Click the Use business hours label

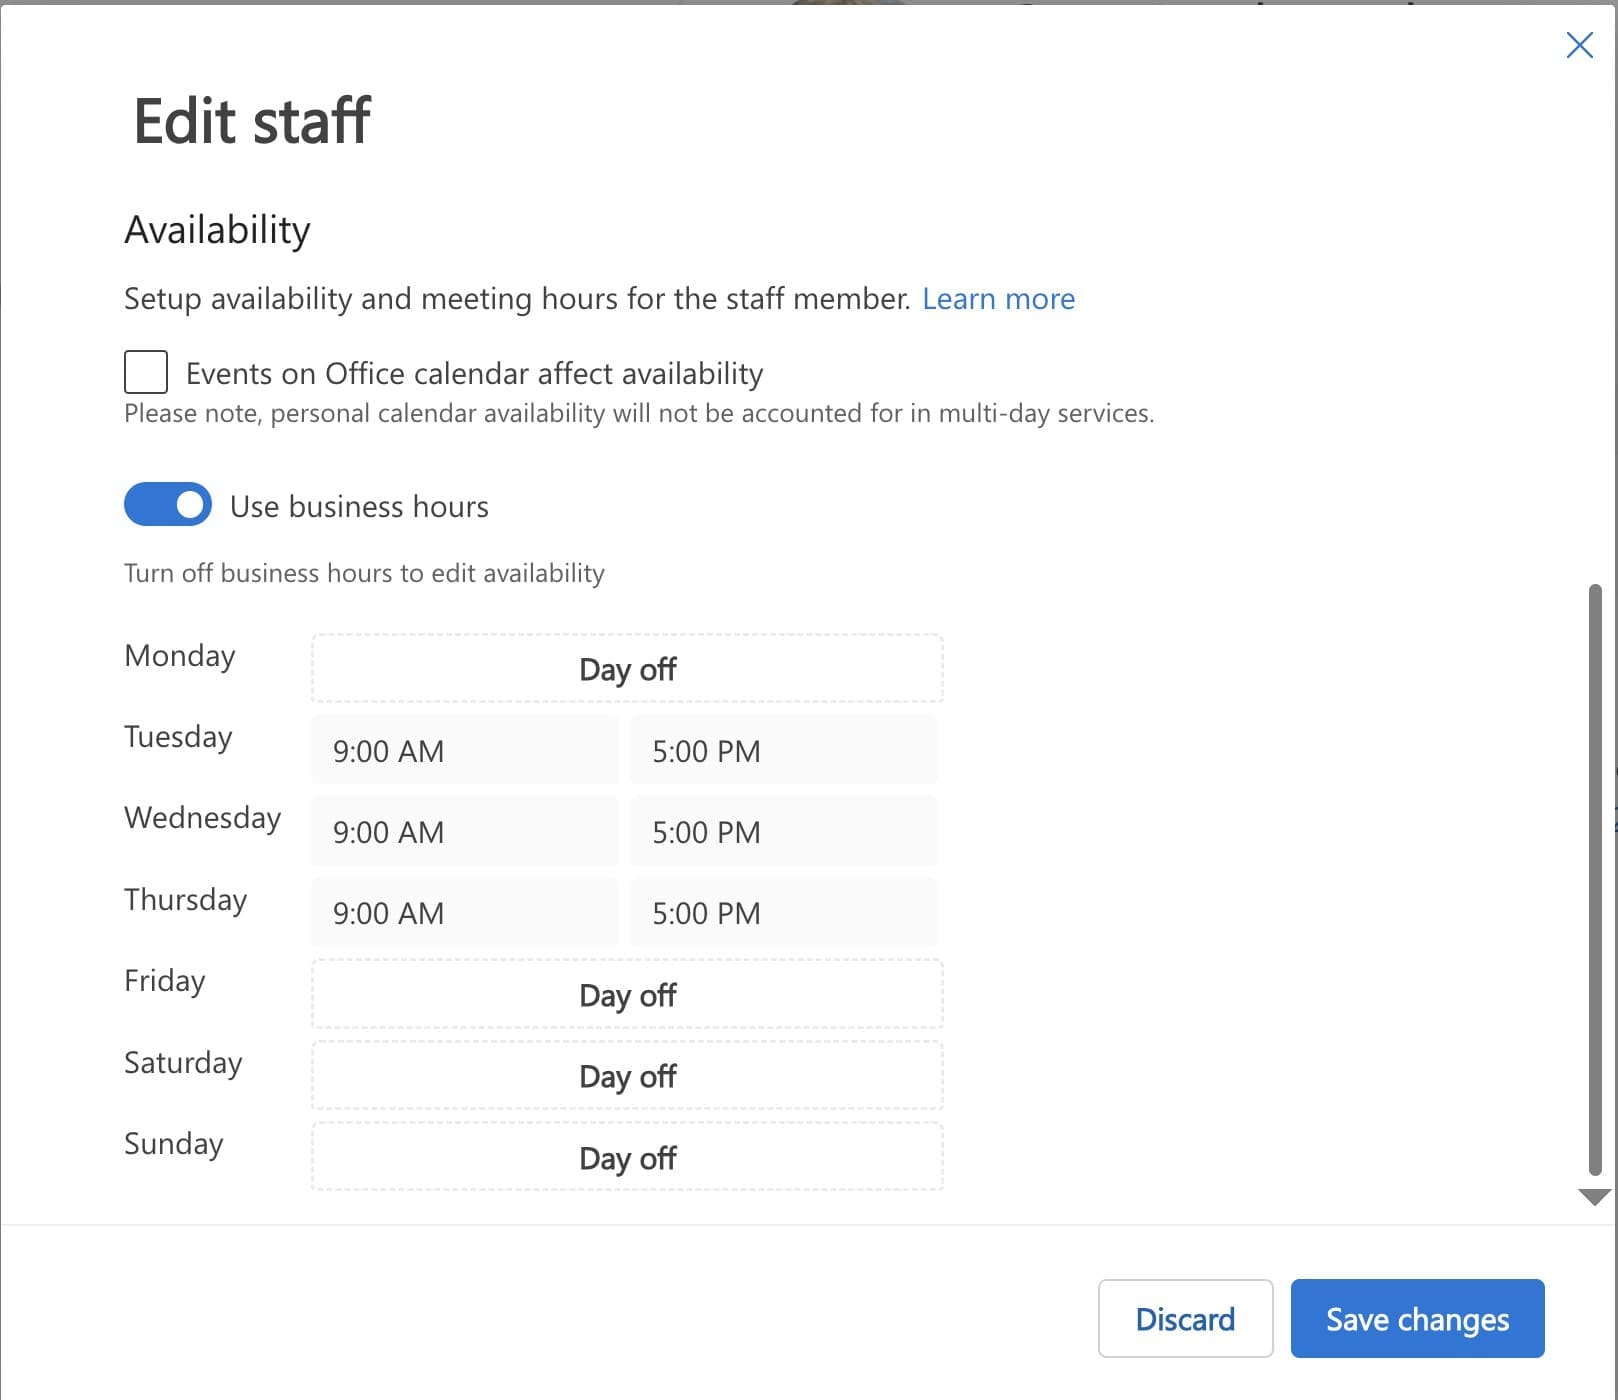359,507
